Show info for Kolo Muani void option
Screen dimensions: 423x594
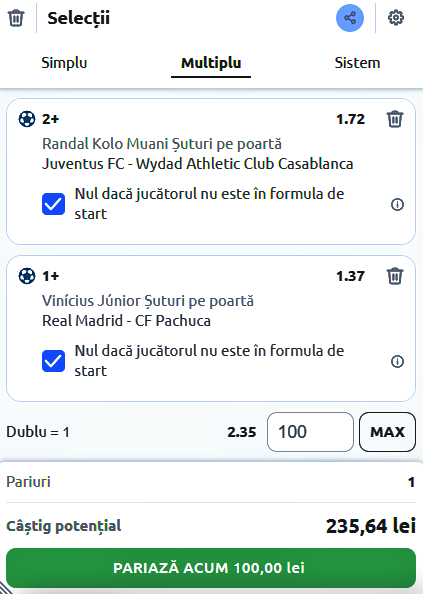[397, 205]
